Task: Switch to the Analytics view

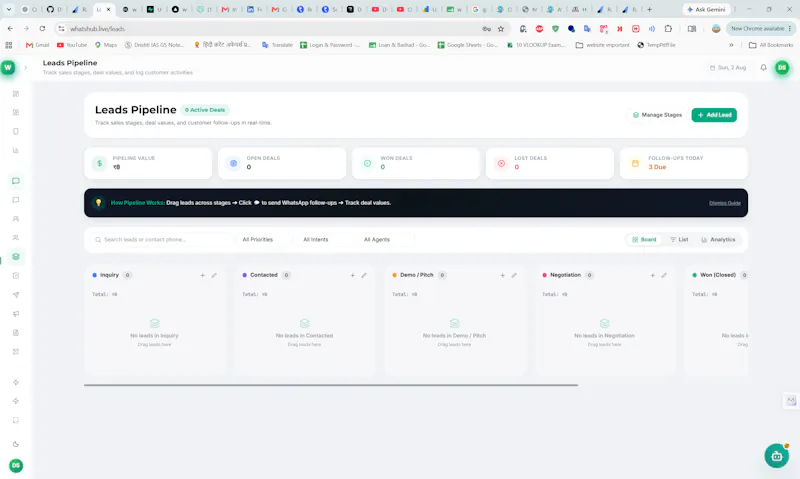Action: [x=718, y=239]
